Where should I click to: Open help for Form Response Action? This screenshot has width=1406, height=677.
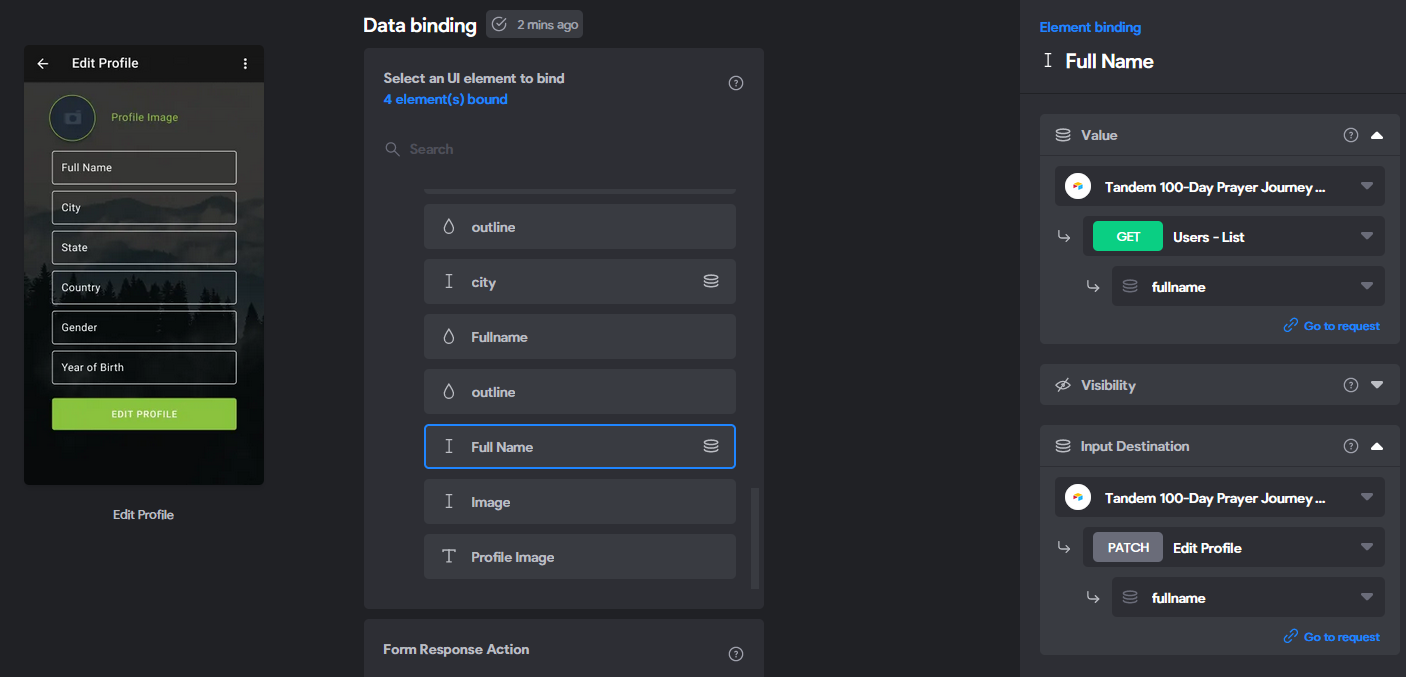point(736,654)
